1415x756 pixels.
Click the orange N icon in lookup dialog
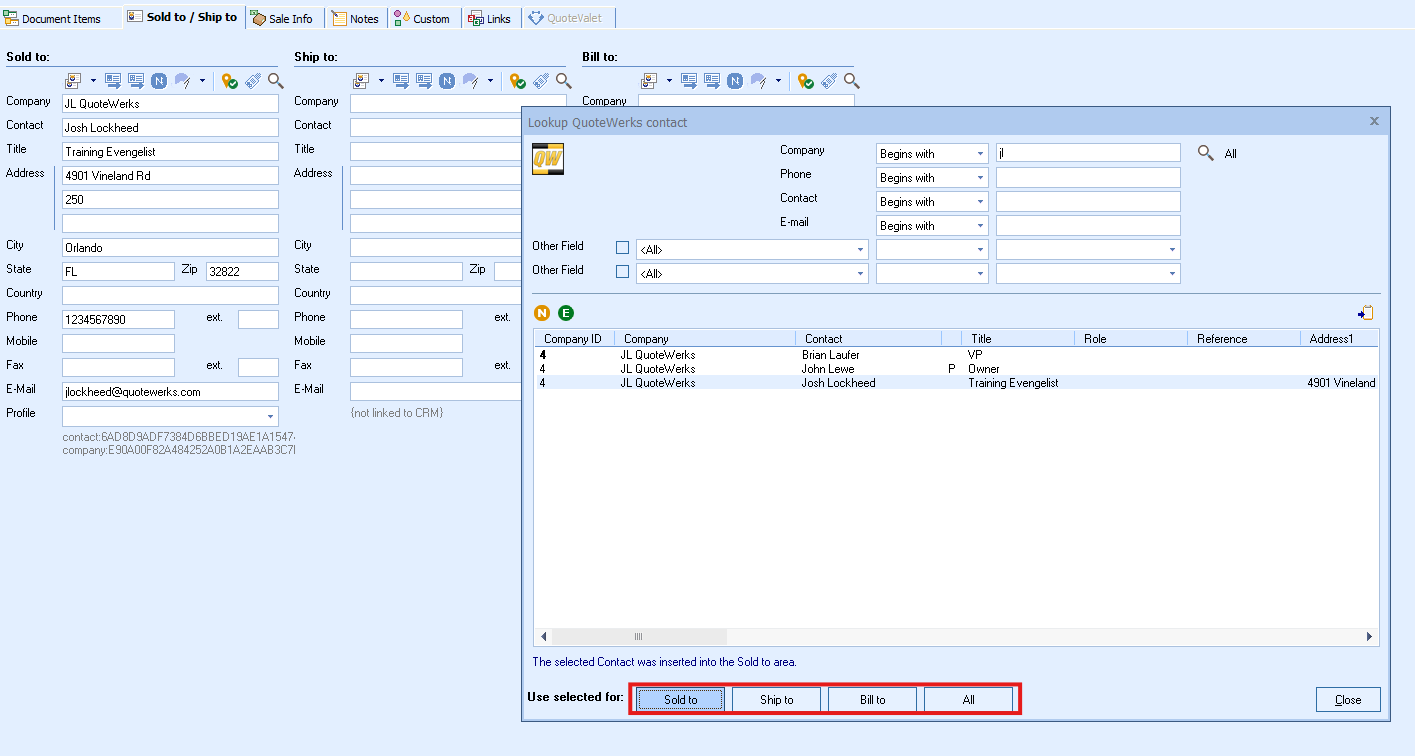click(542, 313)
